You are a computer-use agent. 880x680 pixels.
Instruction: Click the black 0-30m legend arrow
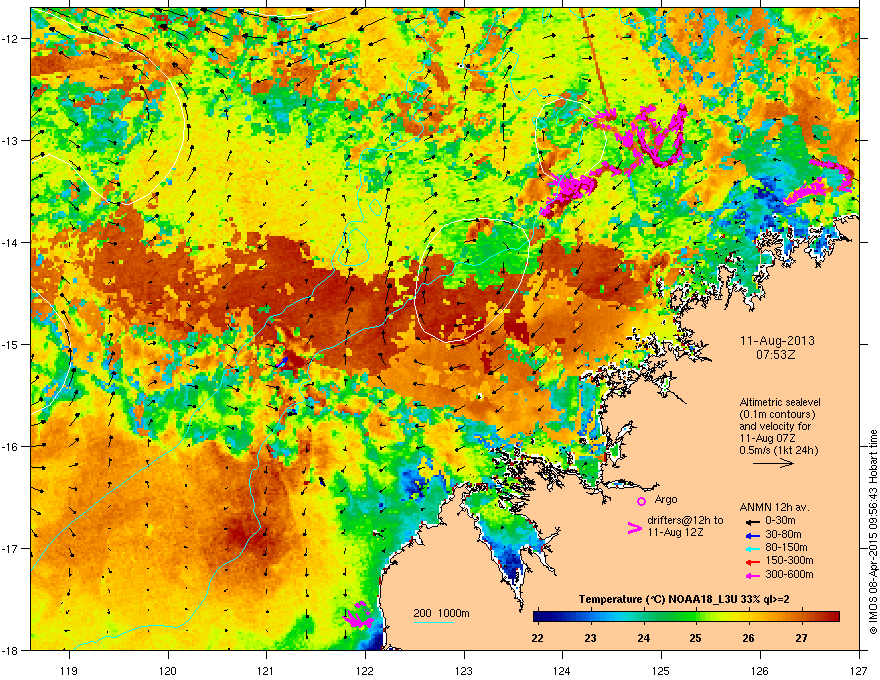752,521
